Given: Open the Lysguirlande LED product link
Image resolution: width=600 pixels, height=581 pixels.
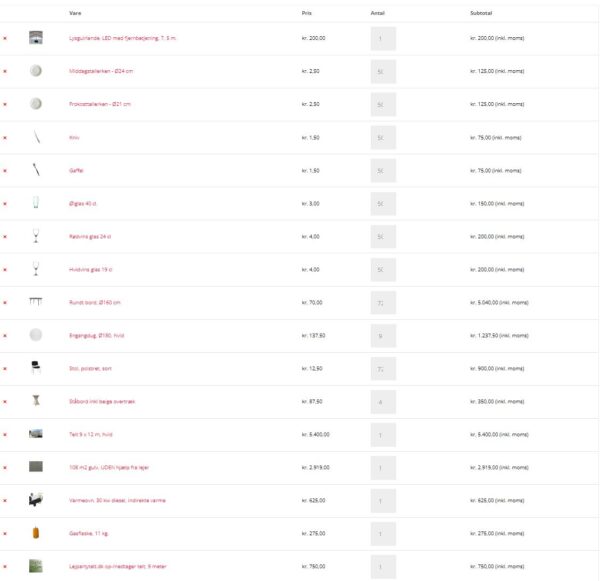Looking at the screenshot, I should click(x=122, y=38).
